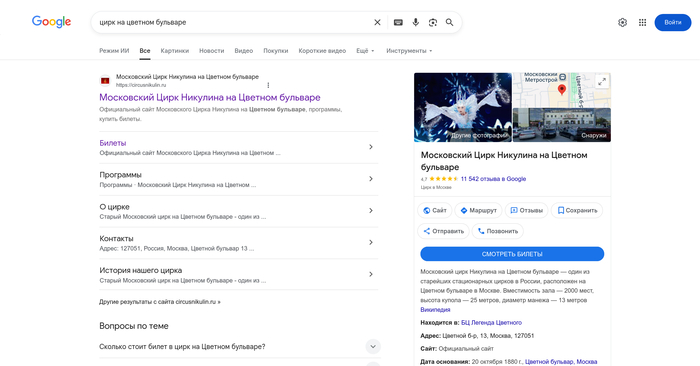
Task: Open 11 542 отзыва в Google link
Action: click(493, 179)
